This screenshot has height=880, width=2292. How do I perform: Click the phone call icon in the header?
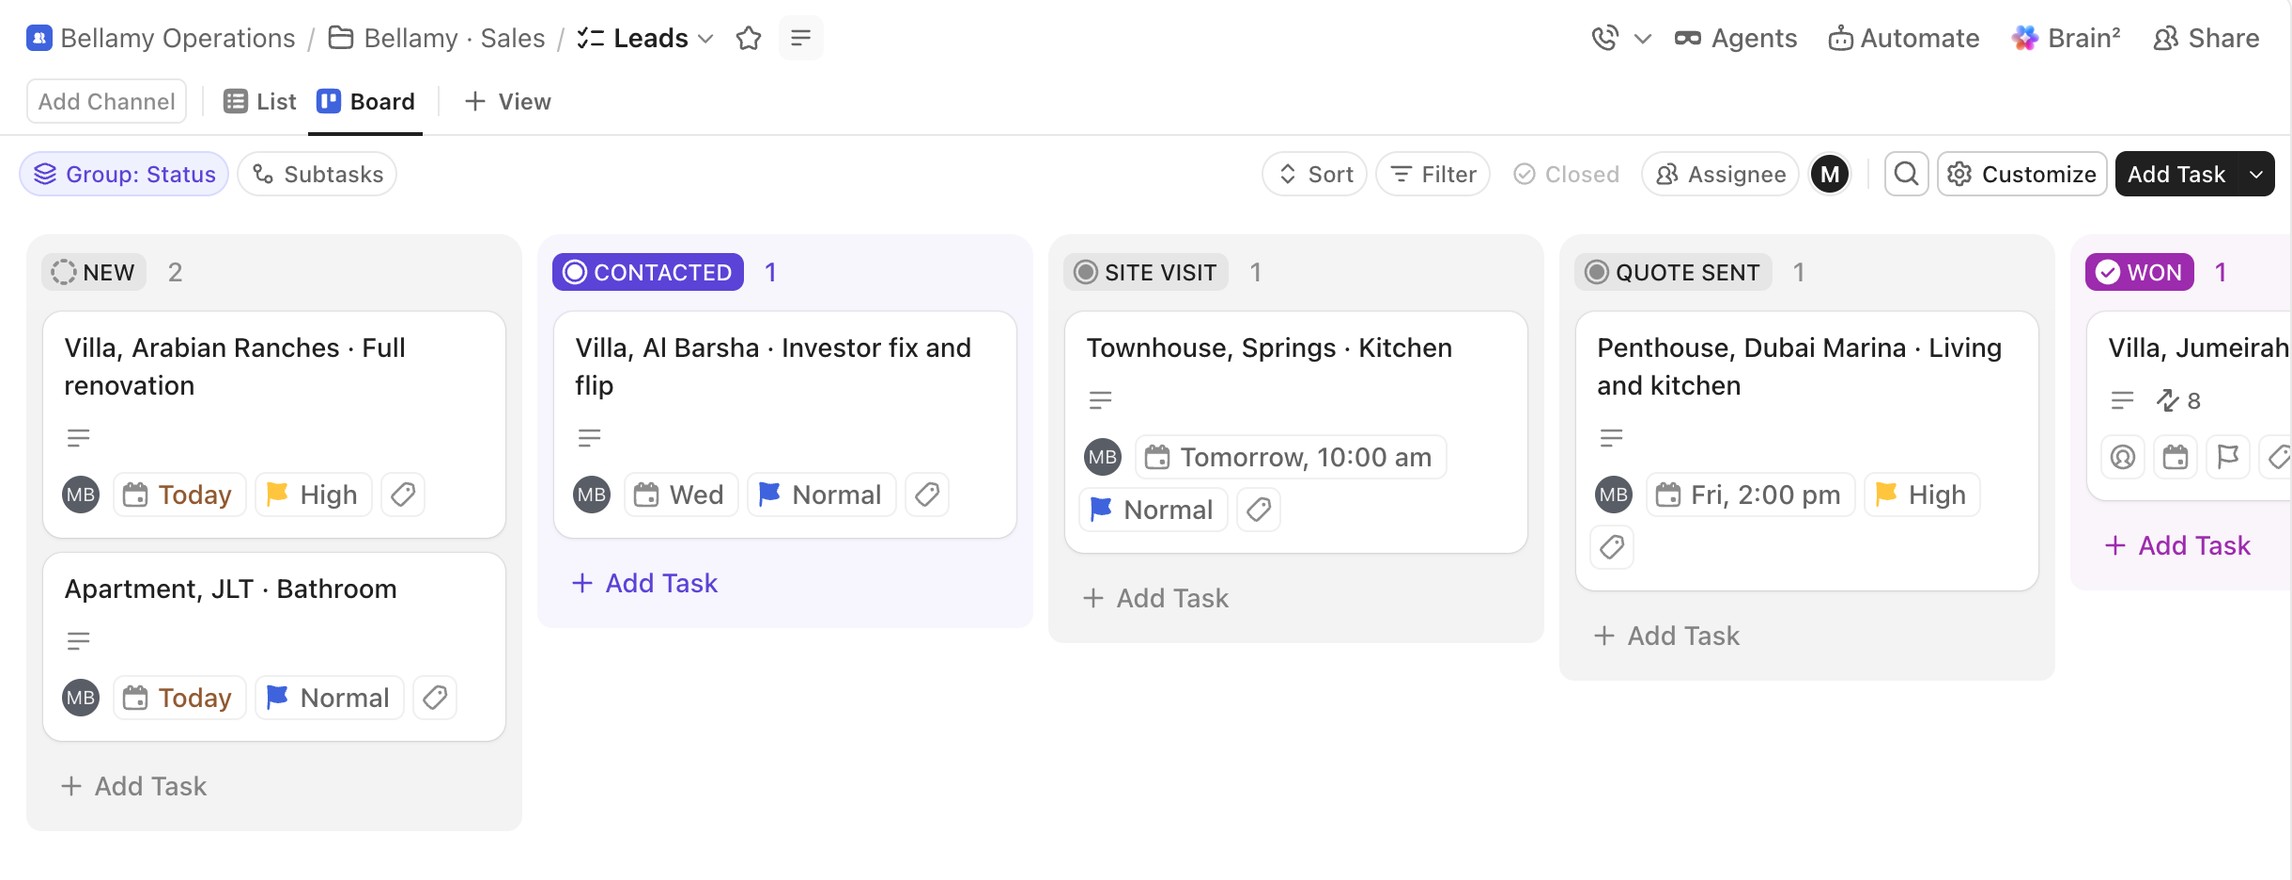pyautogui.click(x=1605, y=38)
